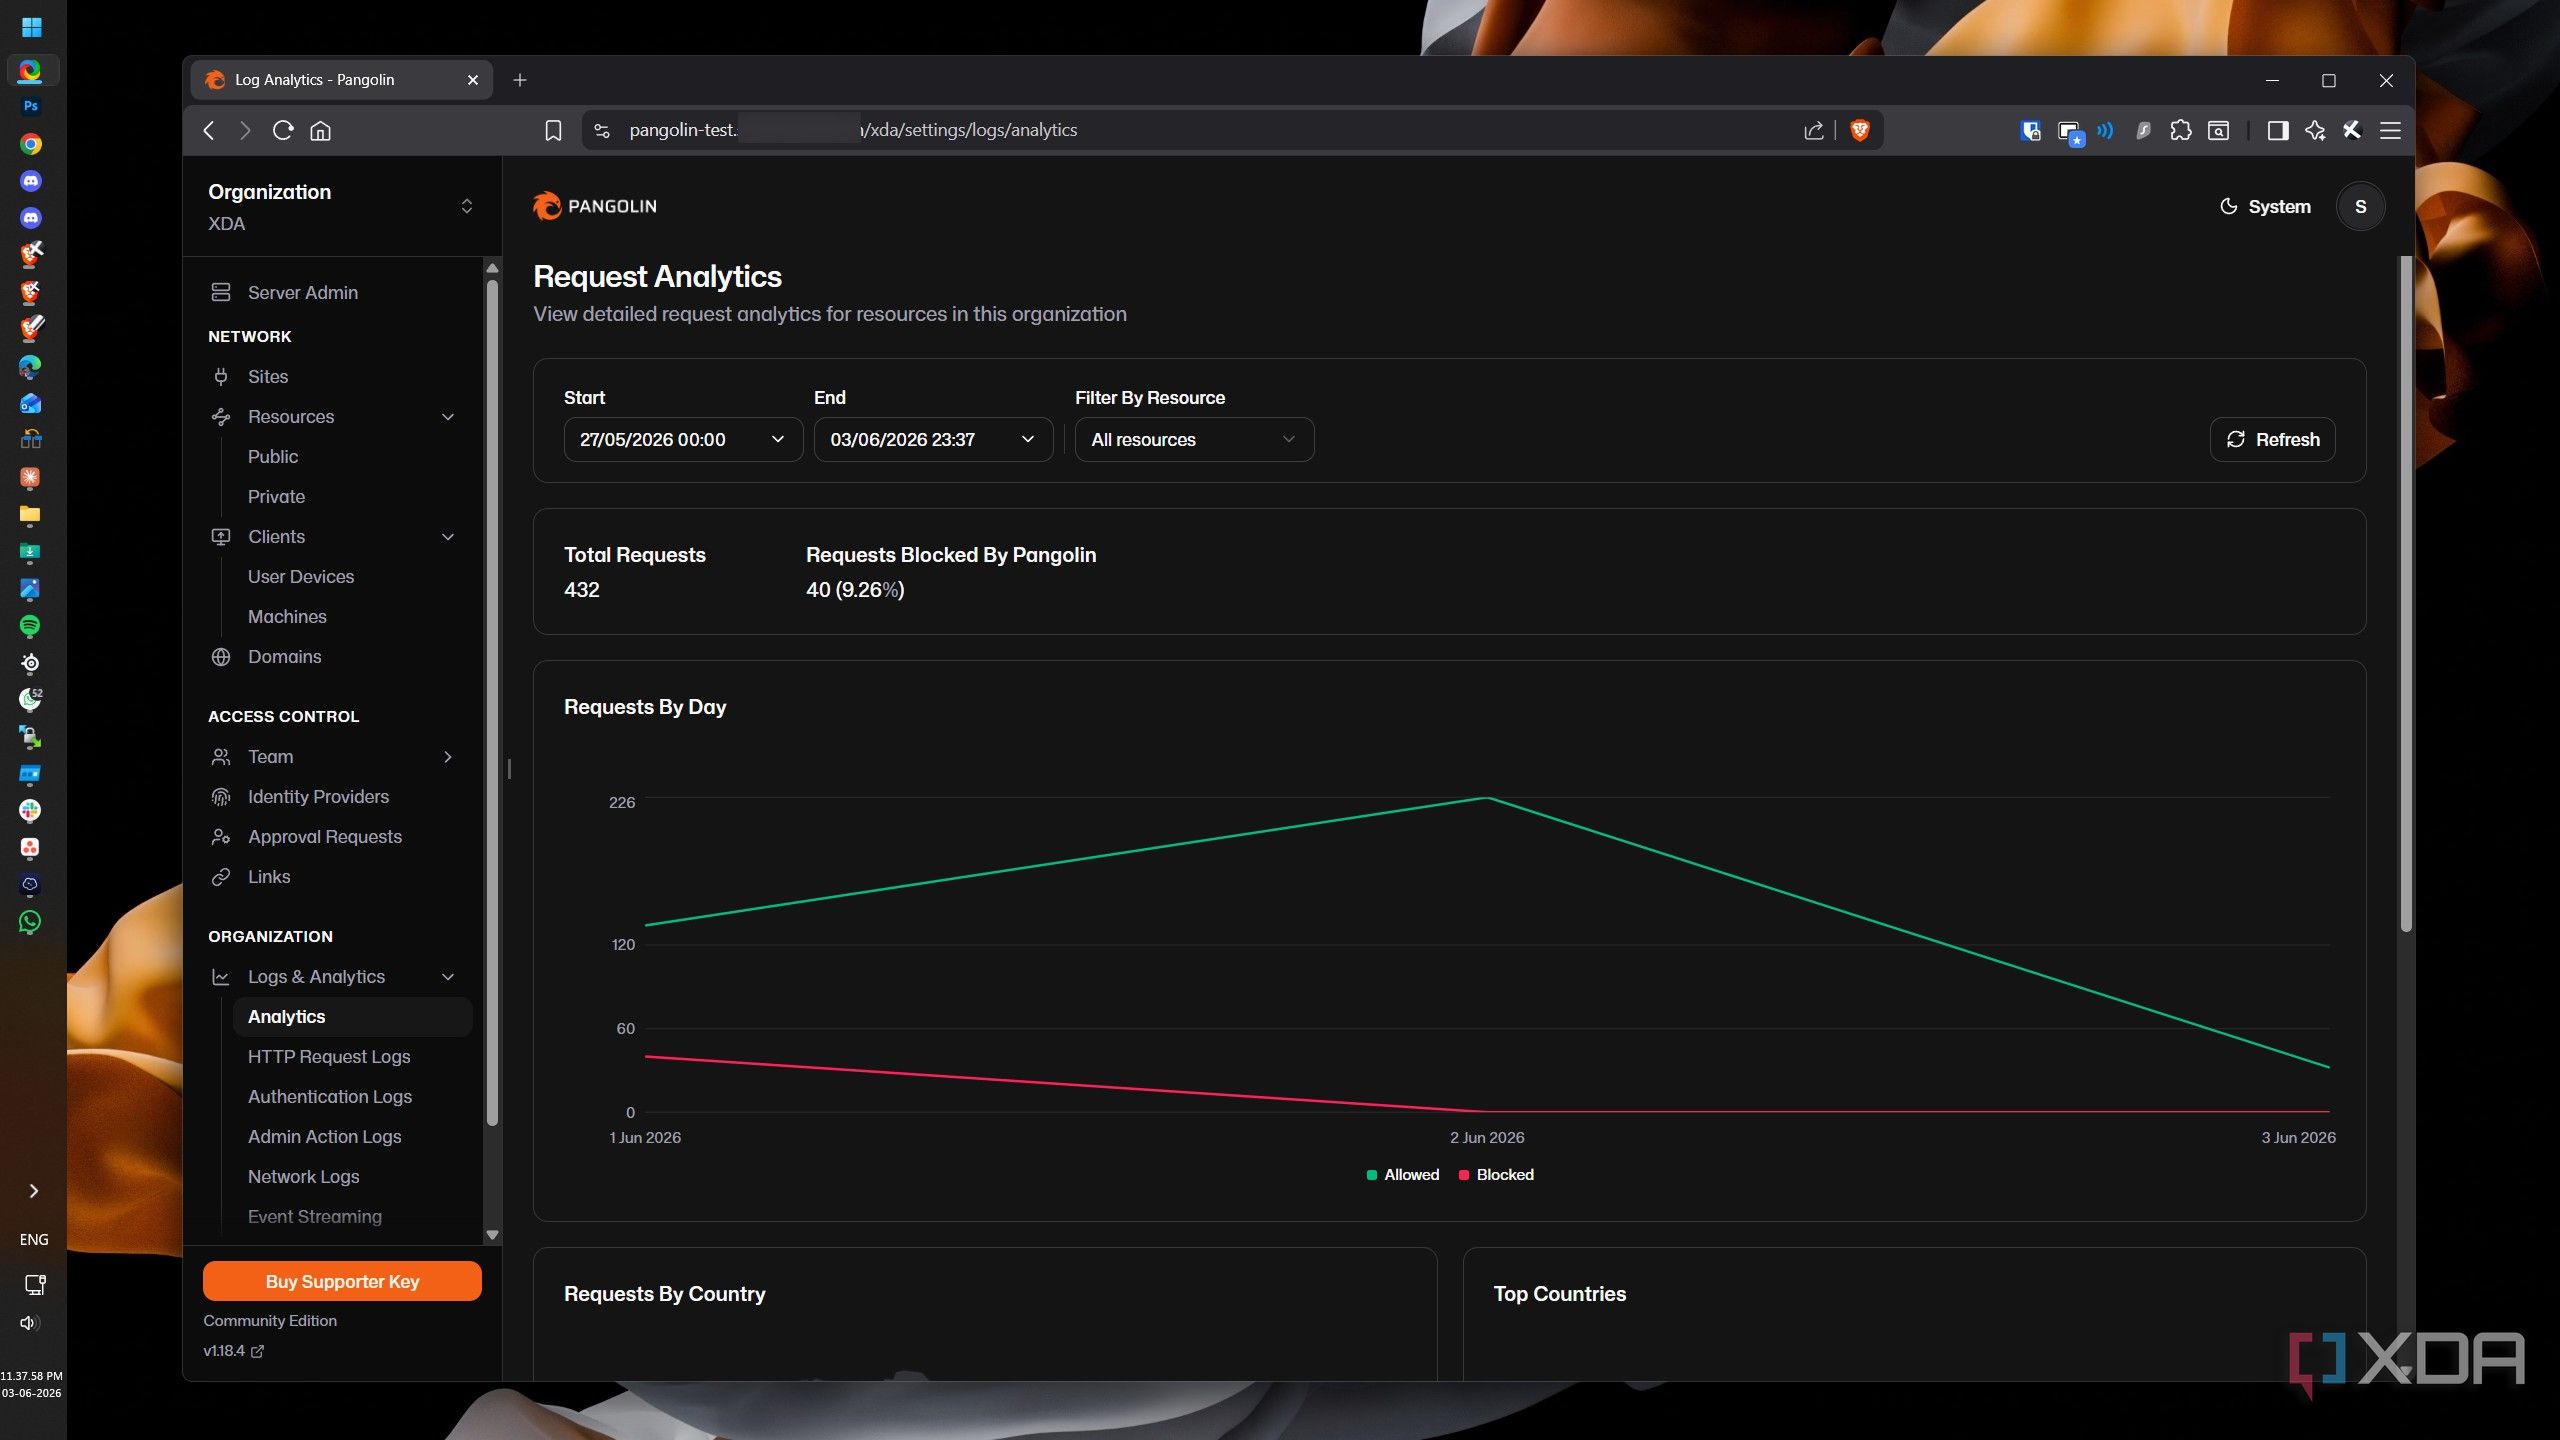2560x1440 pixels.
Task: Open a new browser tab
Action: click(x=520, y=80)
